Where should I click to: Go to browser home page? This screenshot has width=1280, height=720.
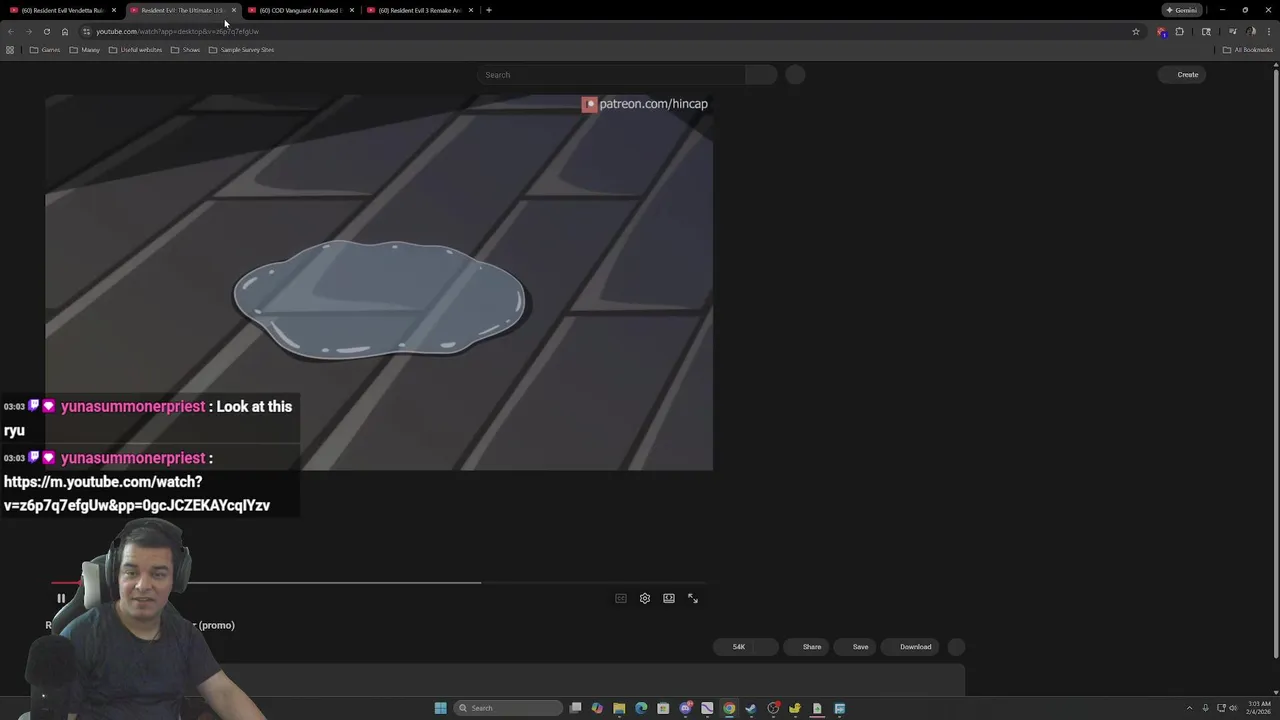[65, 31]
